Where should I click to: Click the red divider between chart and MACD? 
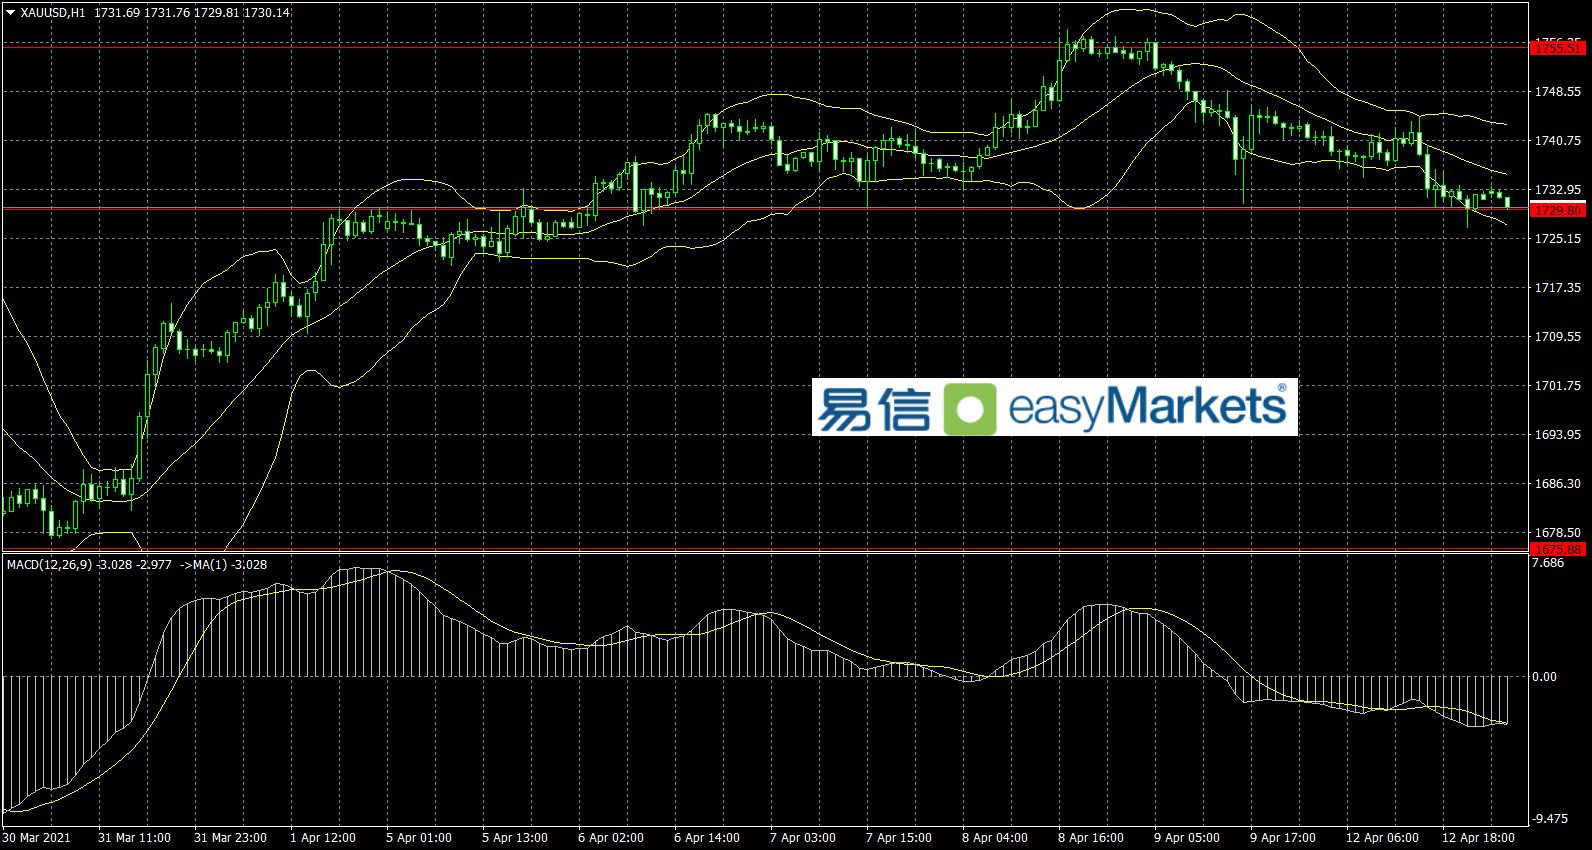pos(765,550)
